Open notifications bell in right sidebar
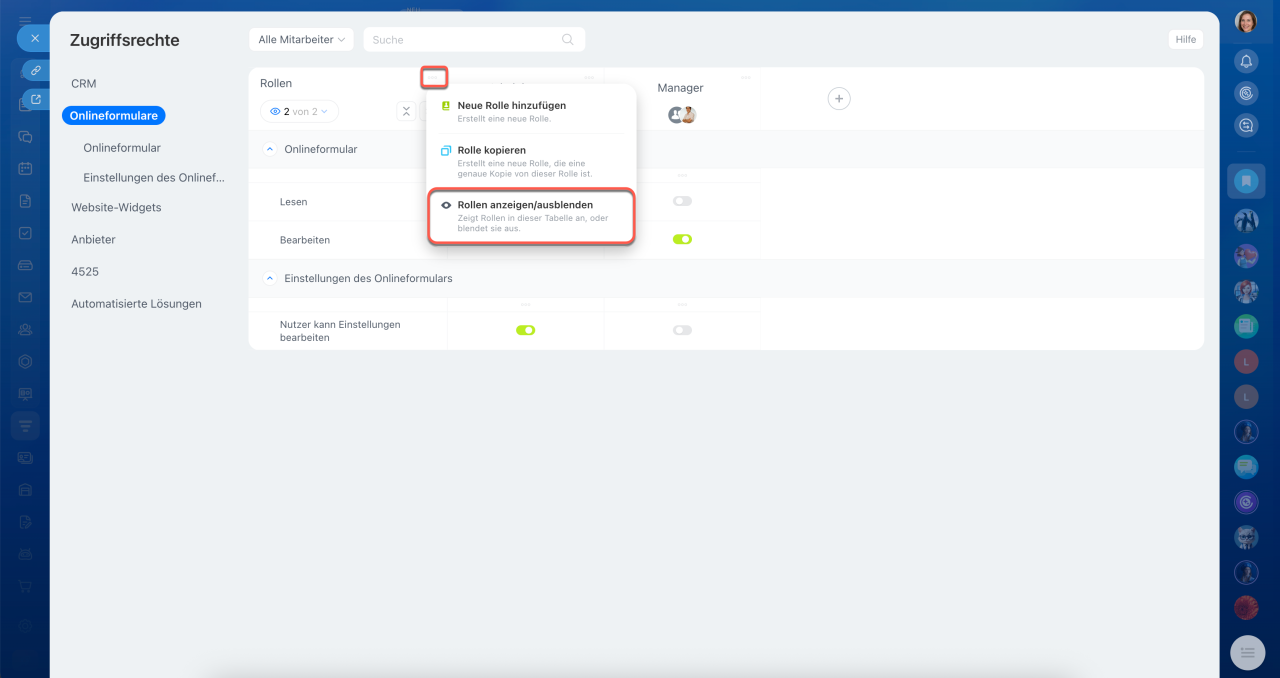The image size is (1280, 678). pos(1246,61)
